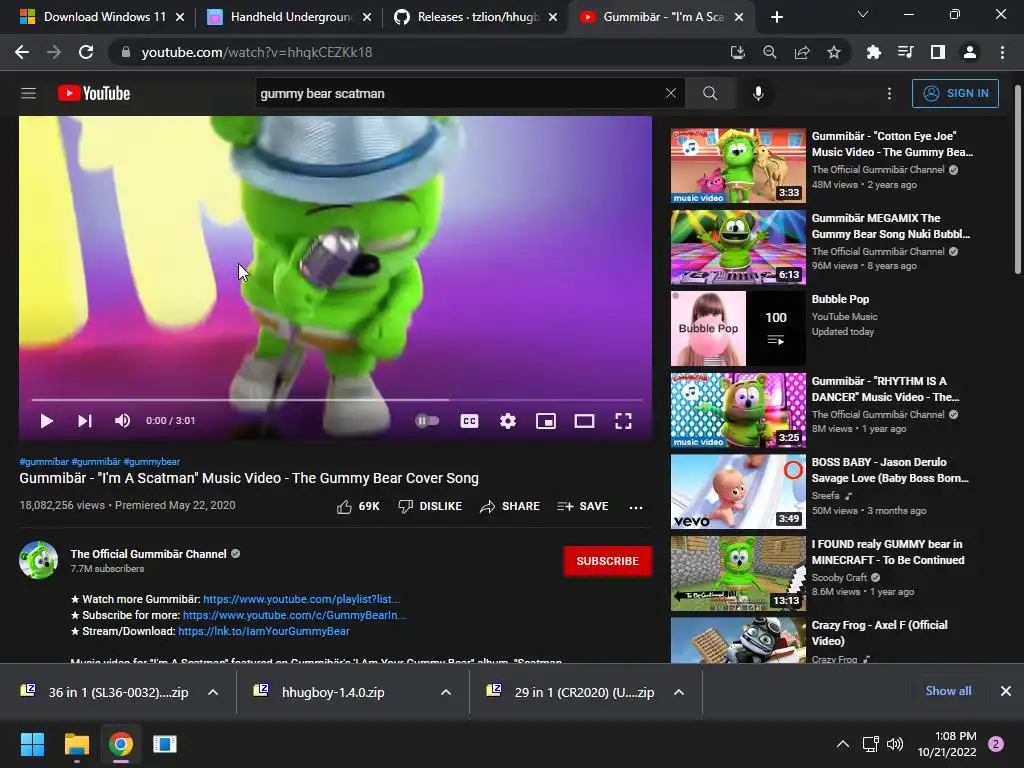The height and width of the screenshot is (768, 1024).
Task: Open the lnk.to/IamYourGummyBear link
Action: tap(264, 632)
